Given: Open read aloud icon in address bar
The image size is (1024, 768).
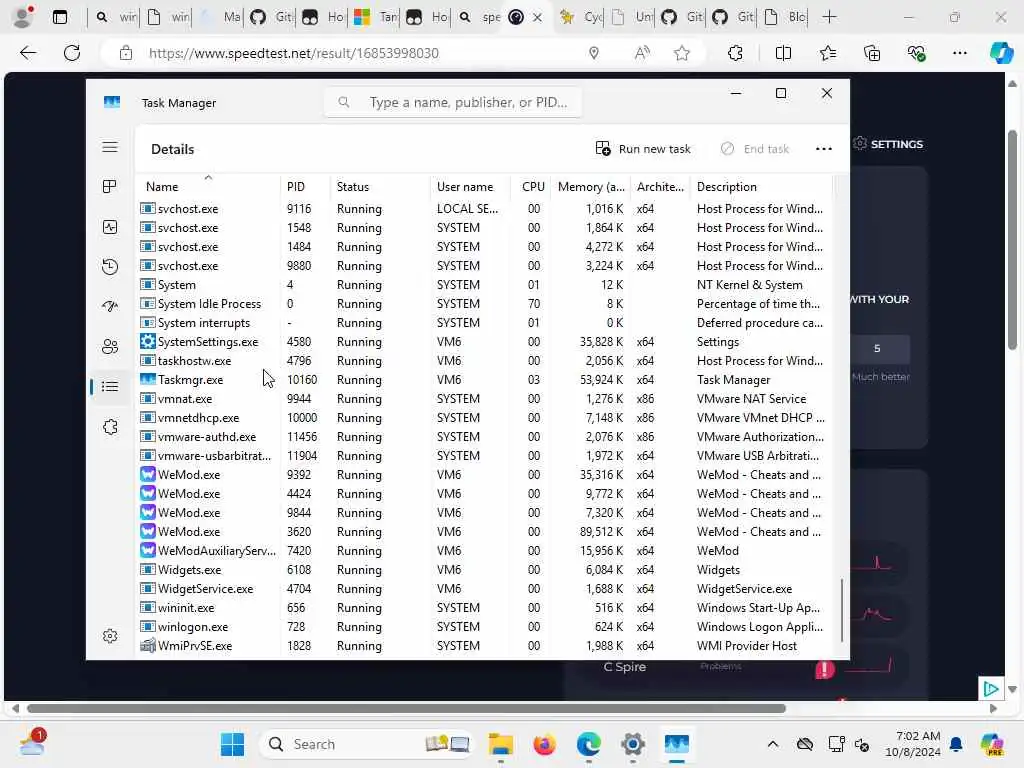Looking at the screenshot, I should click(x=642, y=53).
